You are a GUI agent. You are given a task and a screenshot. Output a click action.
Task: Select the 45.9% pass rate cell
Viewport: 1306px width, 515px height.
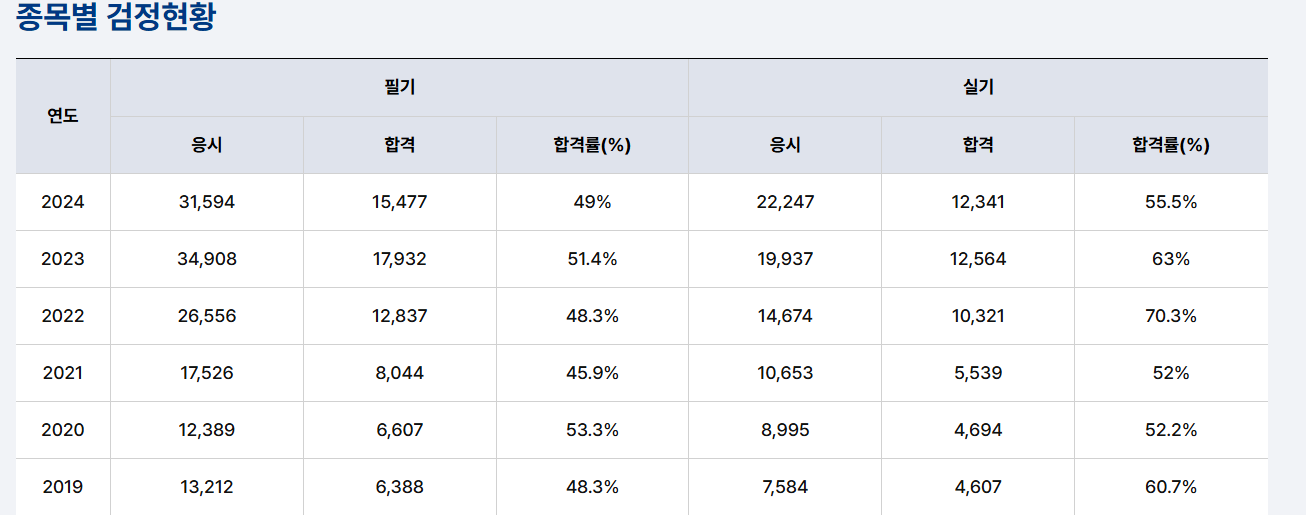[x=592, y=373]
